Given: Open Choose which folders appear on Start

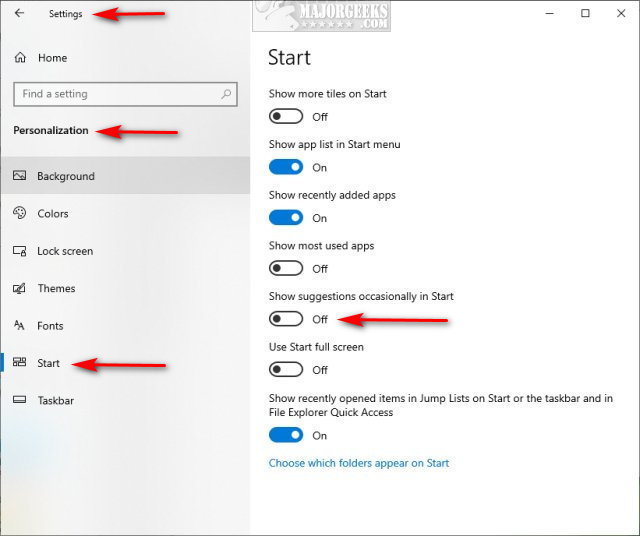Looking at the screenshot, I should (x=359, y=463).
